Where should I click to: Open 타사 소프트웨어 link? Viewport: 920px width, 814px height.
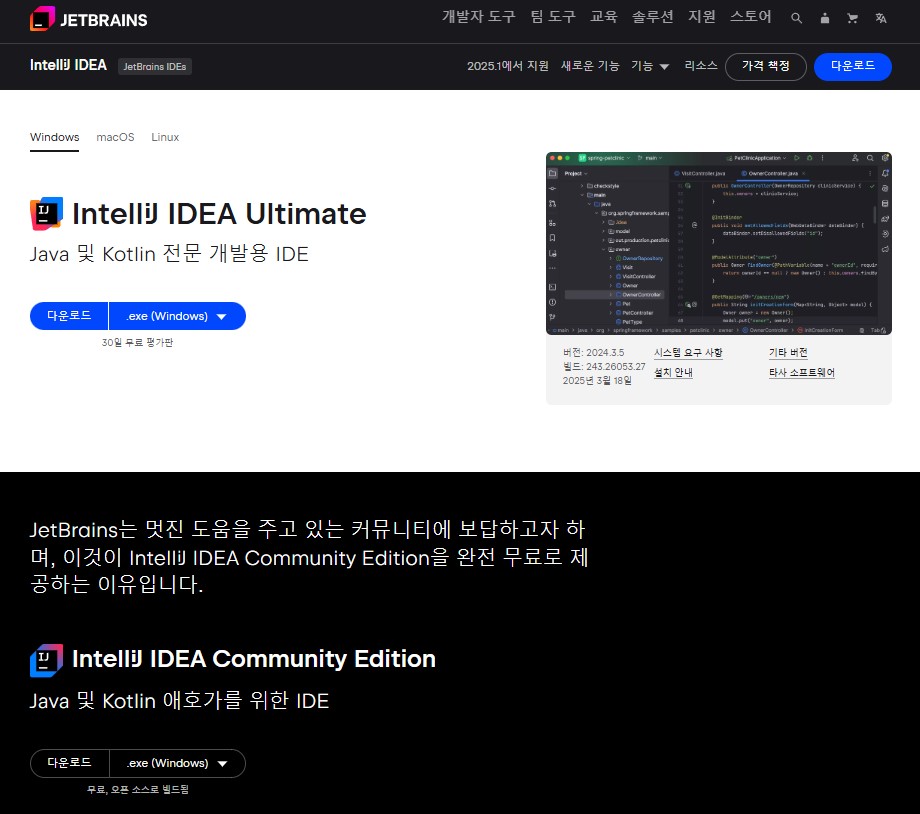[x=802, y=373]
